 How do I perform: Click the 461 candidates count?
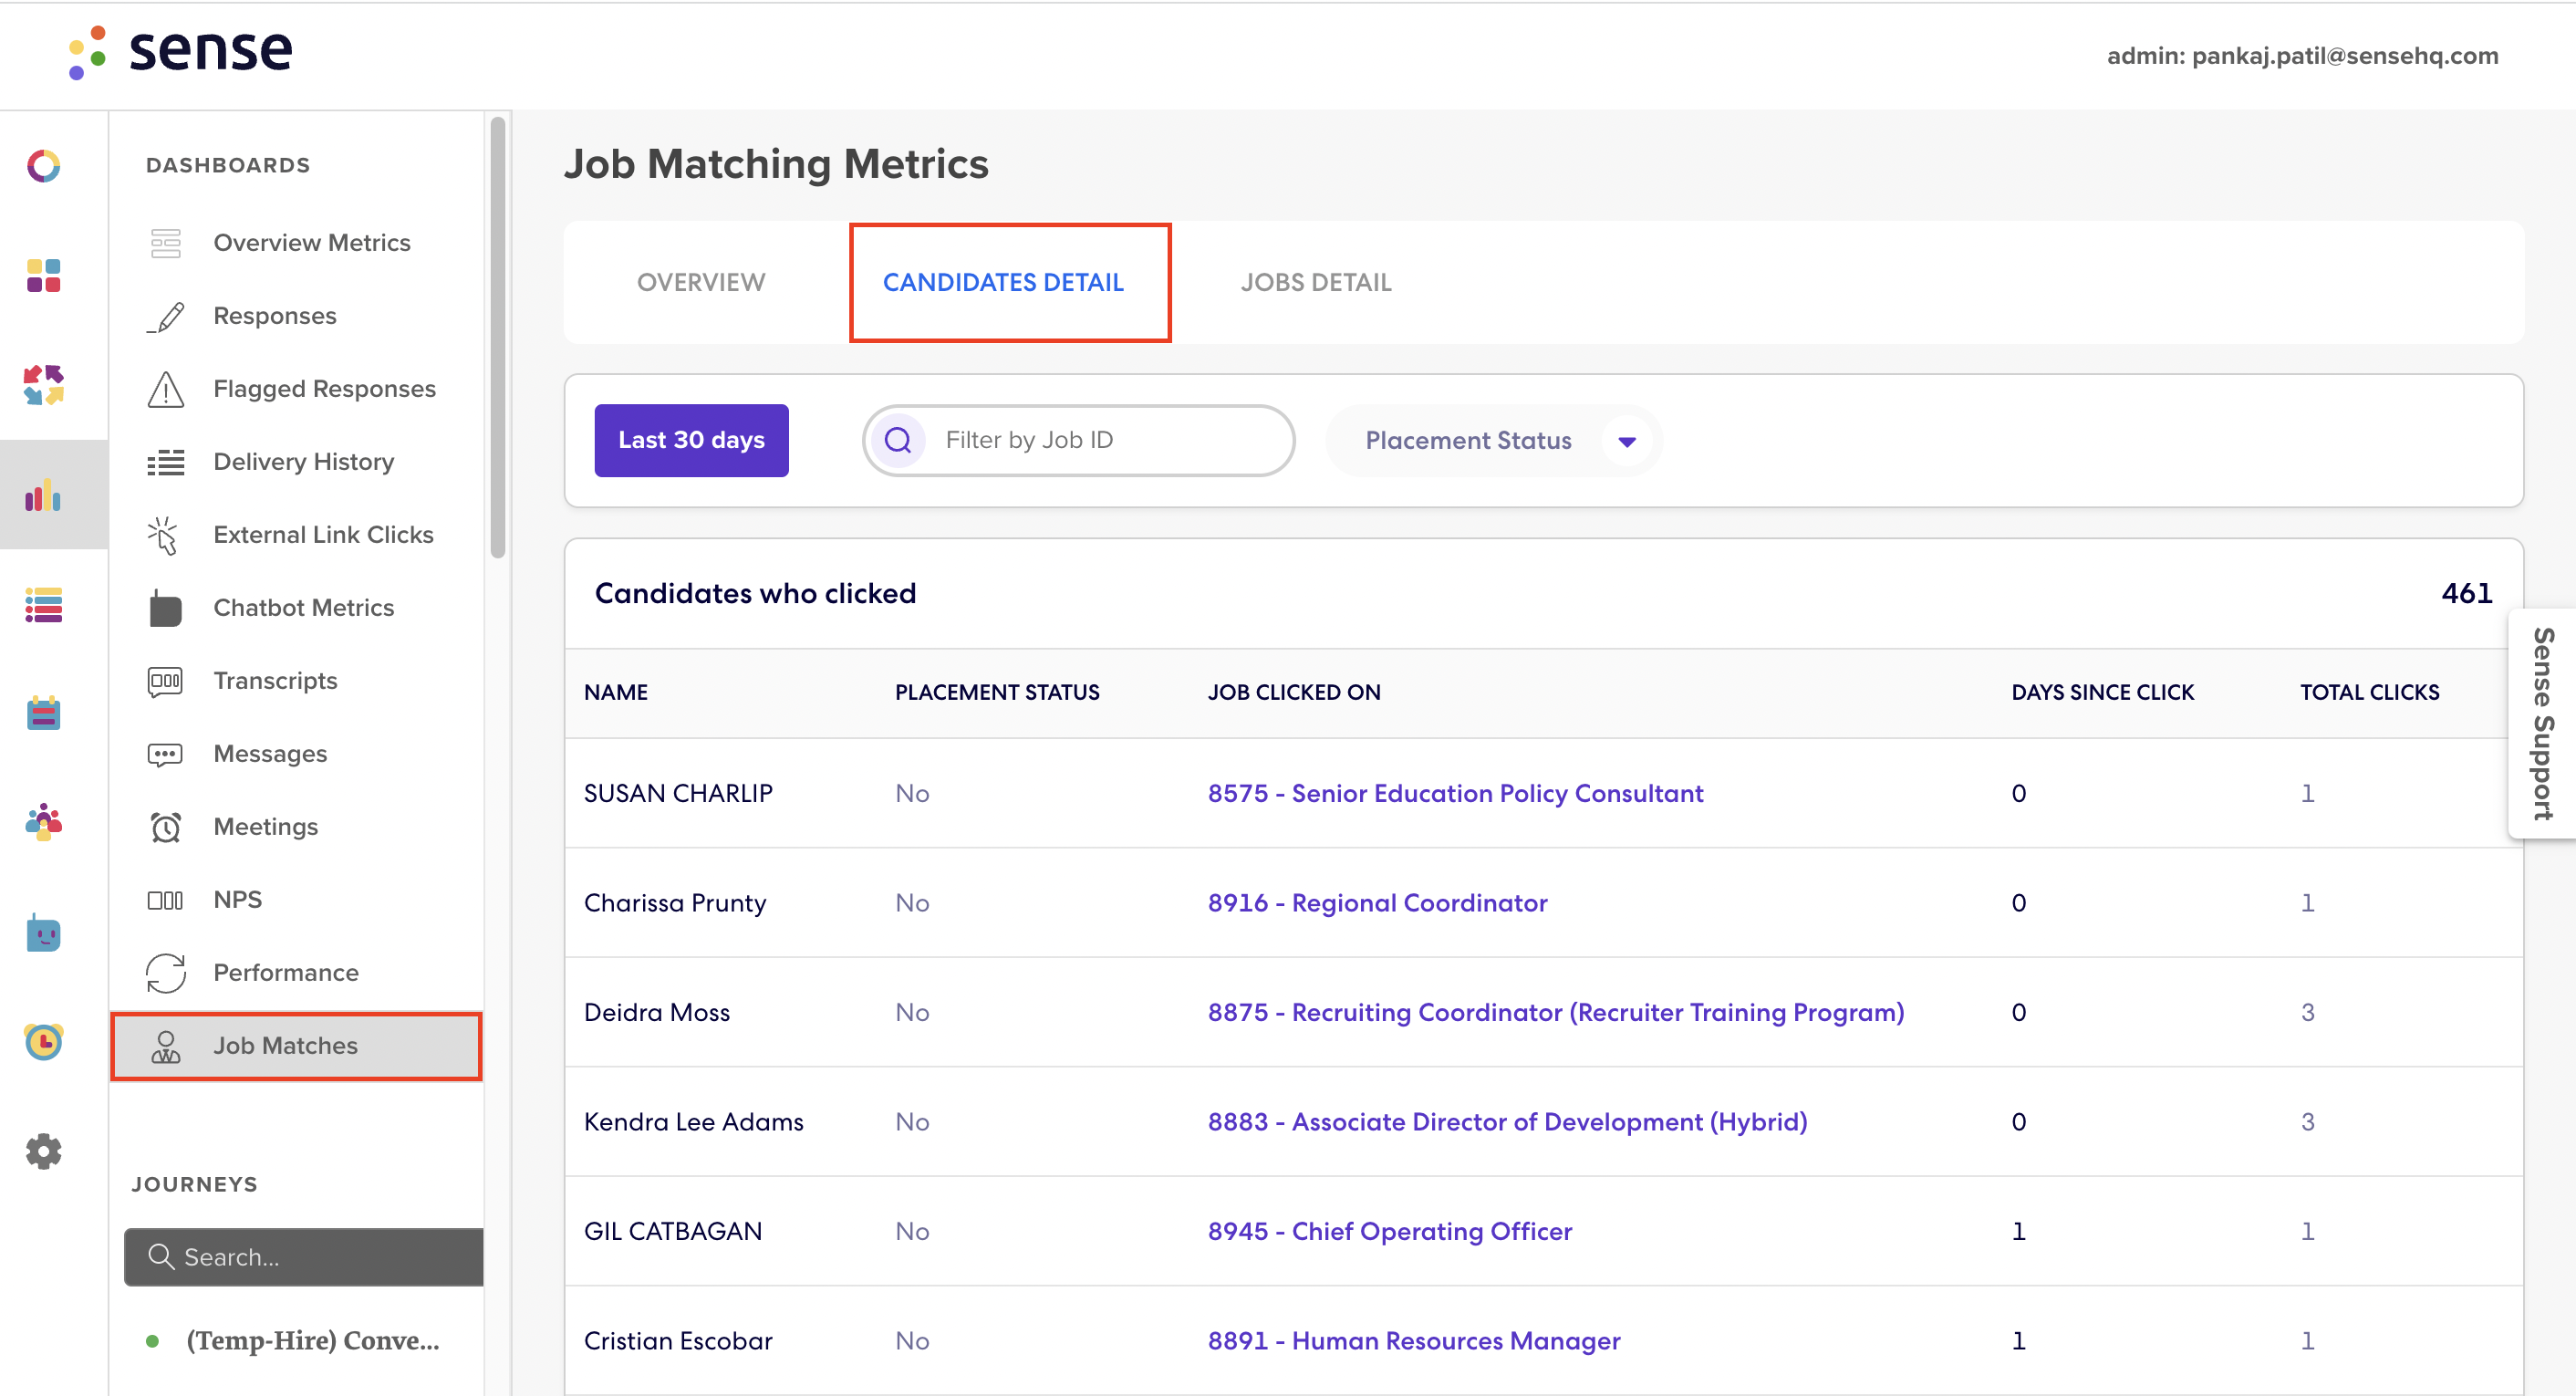pos(2466,594)
